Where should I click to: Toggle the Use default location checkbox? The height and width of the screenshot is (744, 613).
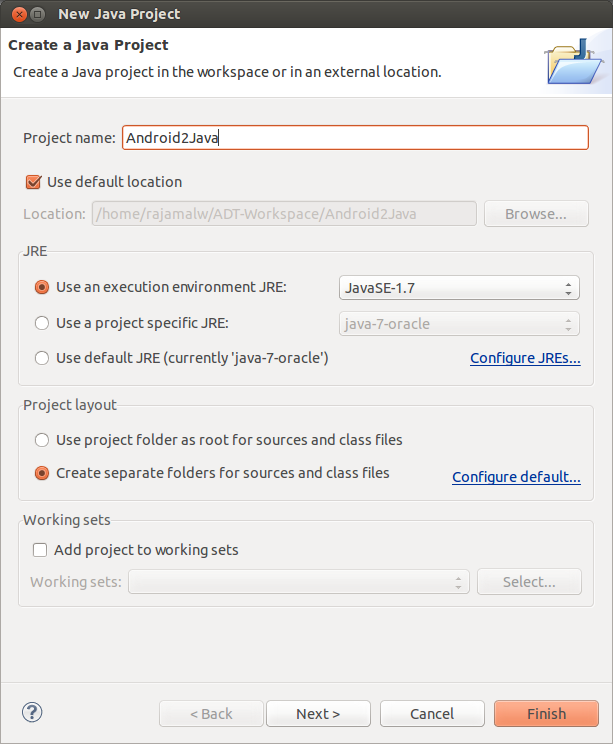pyautogui.click(x=34, y=182)
